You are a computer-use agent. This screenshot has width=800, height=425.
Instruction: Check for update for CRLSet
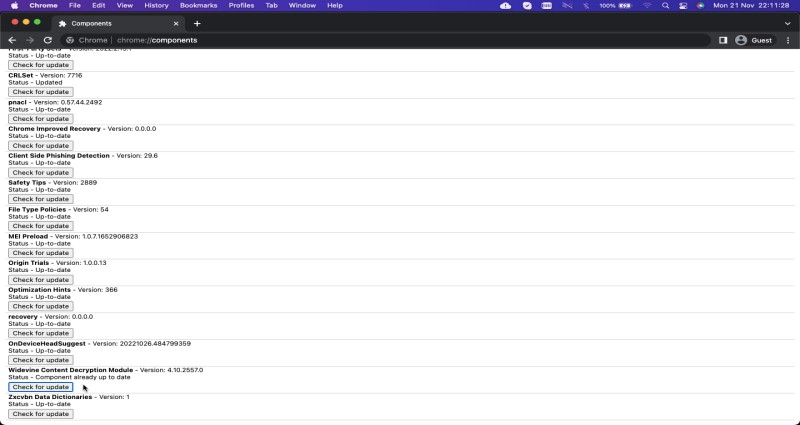pos(41,92)
